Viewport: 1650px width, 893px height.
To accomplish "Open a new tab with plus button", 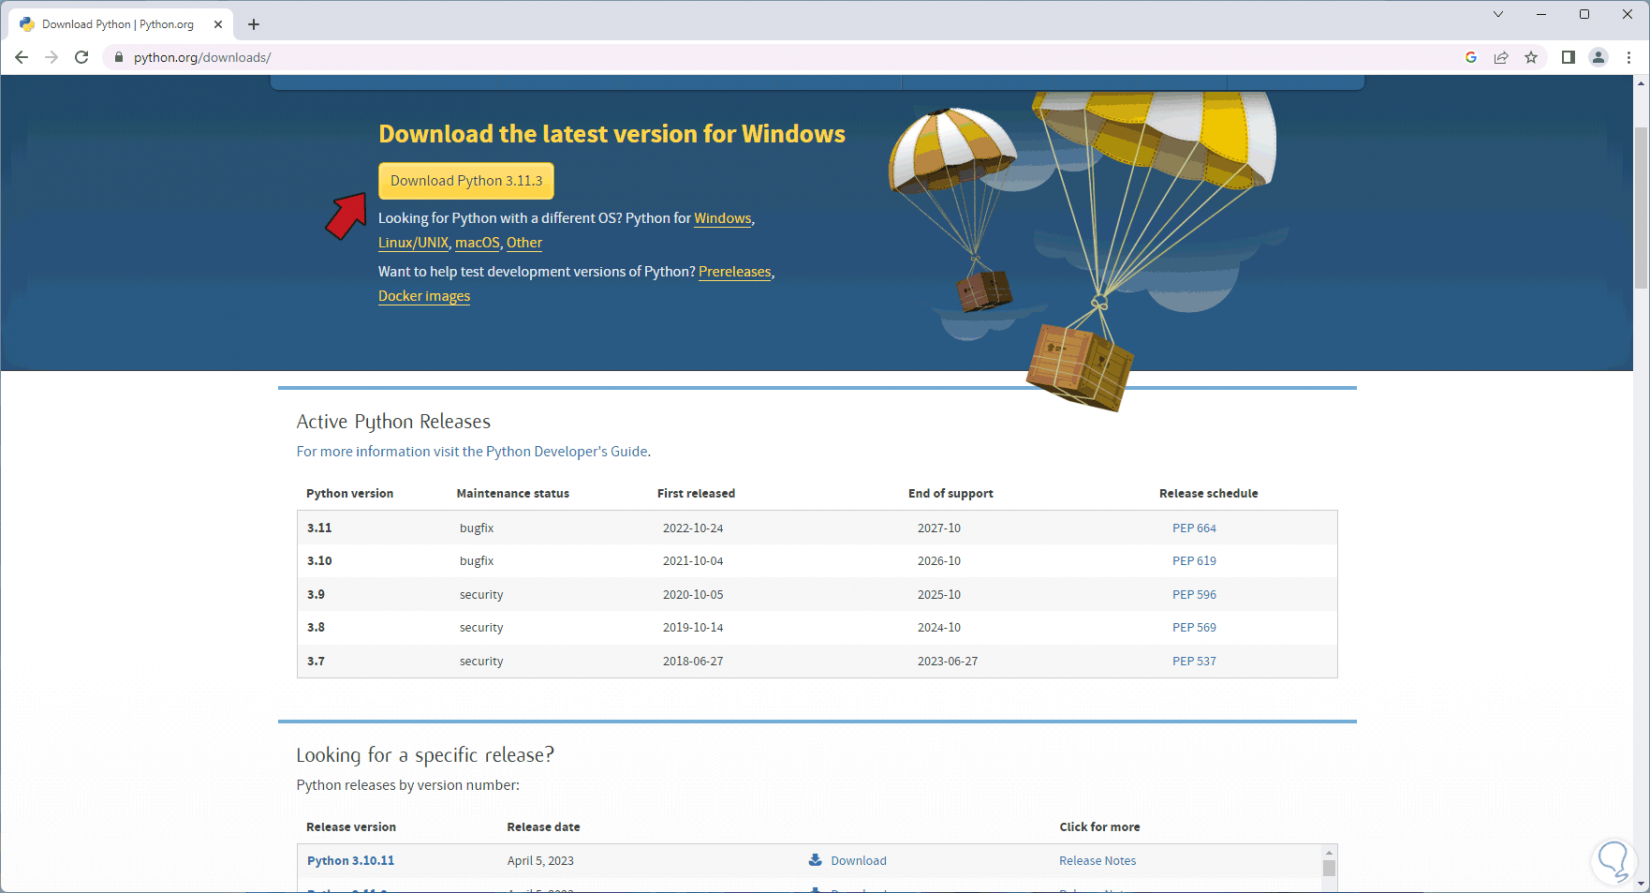I will (254, 24).
